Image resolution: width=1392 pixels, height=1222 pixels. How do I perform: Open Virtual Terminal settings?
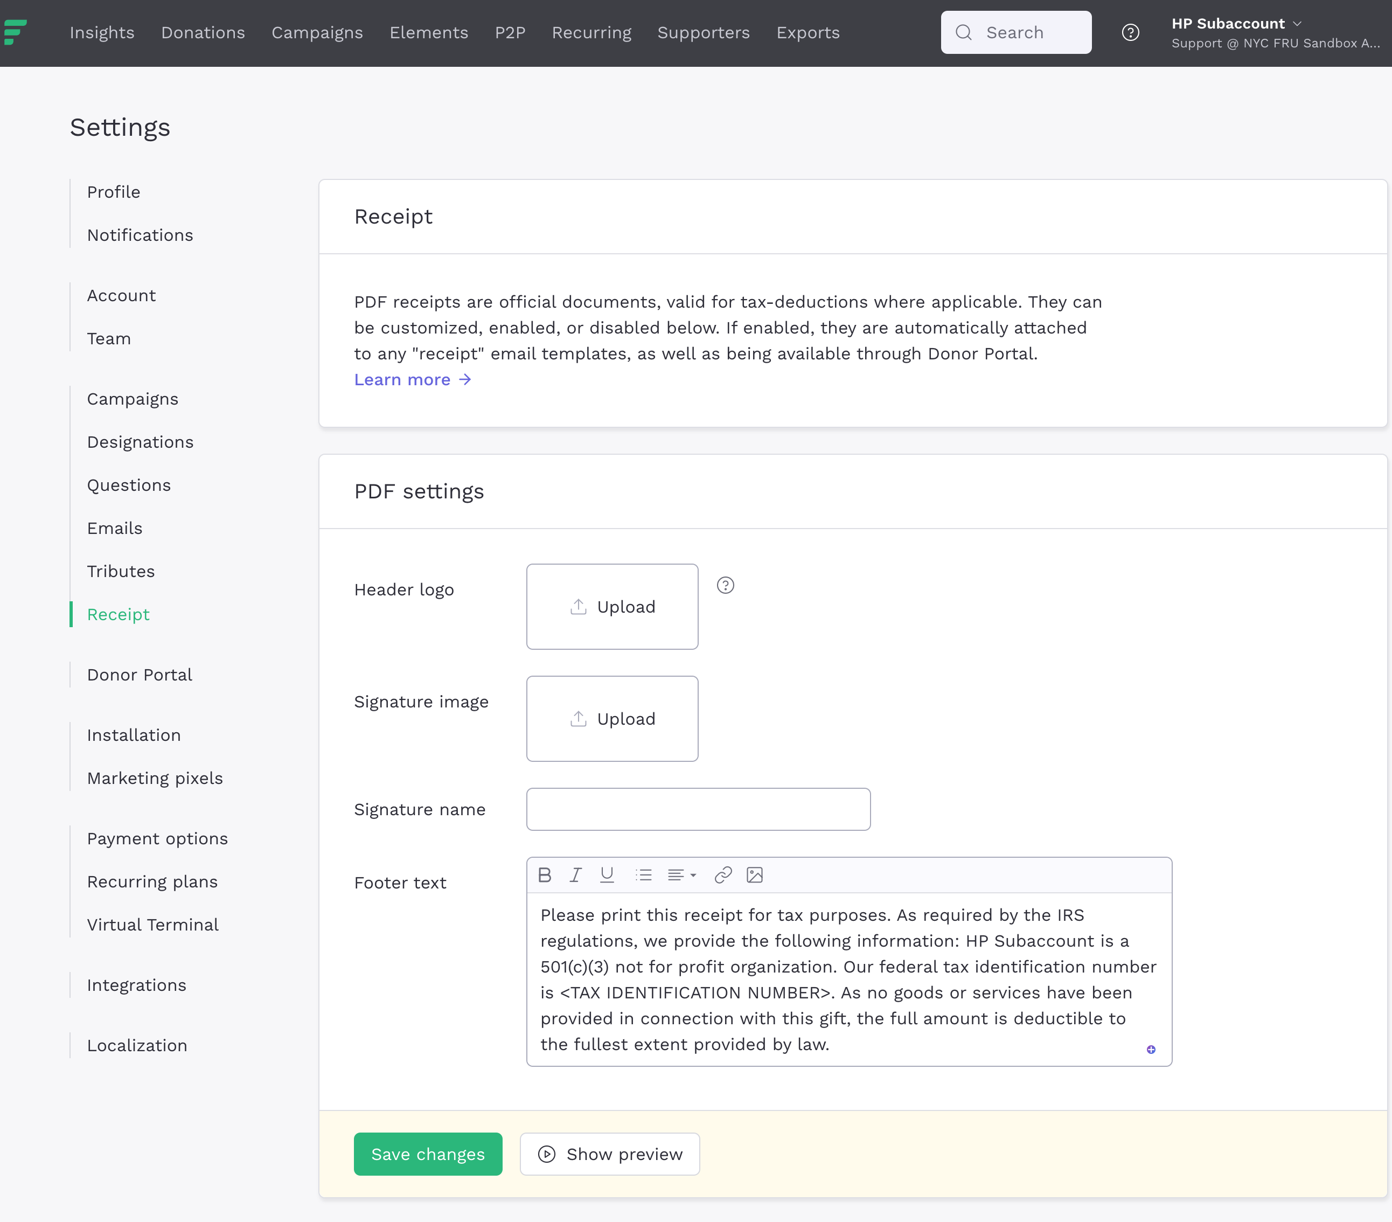[x=153, y=925]
